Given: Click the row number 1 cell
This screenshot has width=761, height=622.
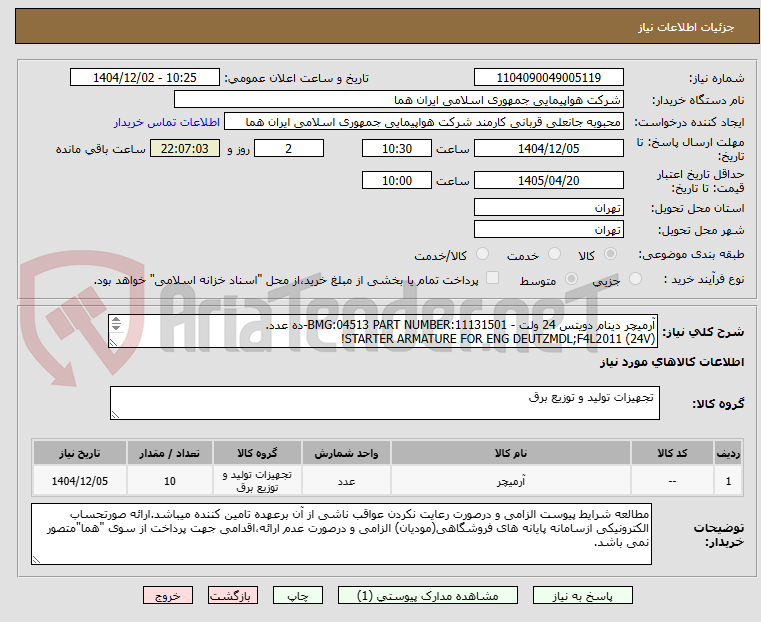Looking at the screenshot, I should pos(728,481).
